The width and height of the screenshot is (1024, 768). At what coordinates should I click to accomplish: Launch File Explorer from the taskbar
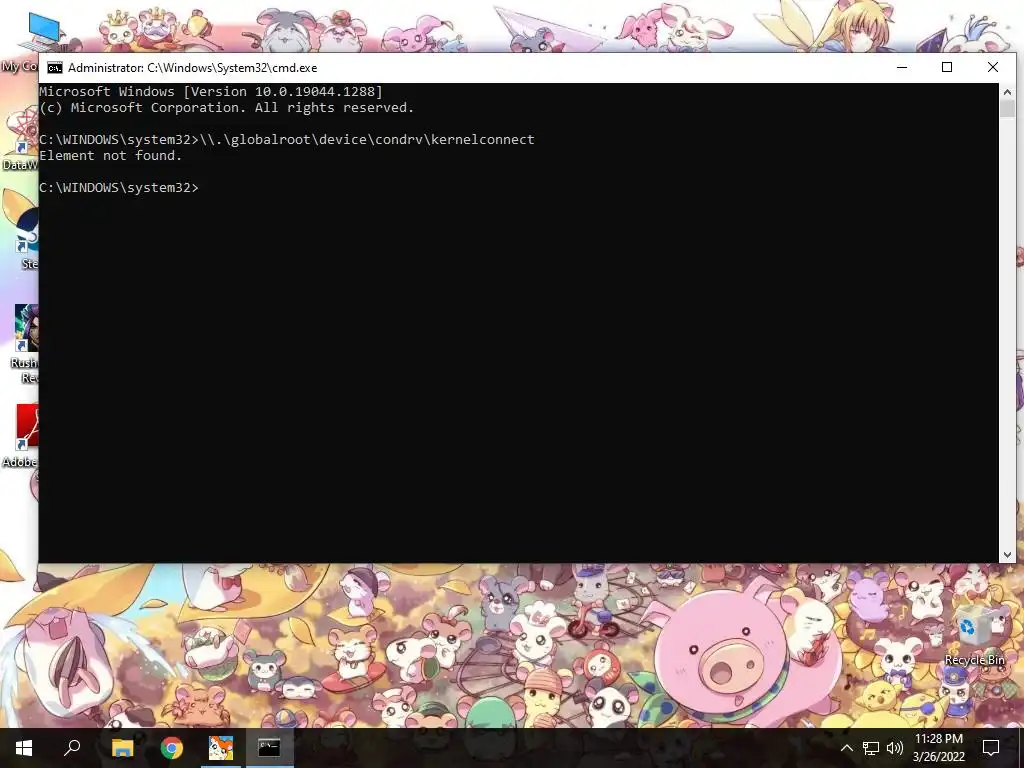(122, 748)
